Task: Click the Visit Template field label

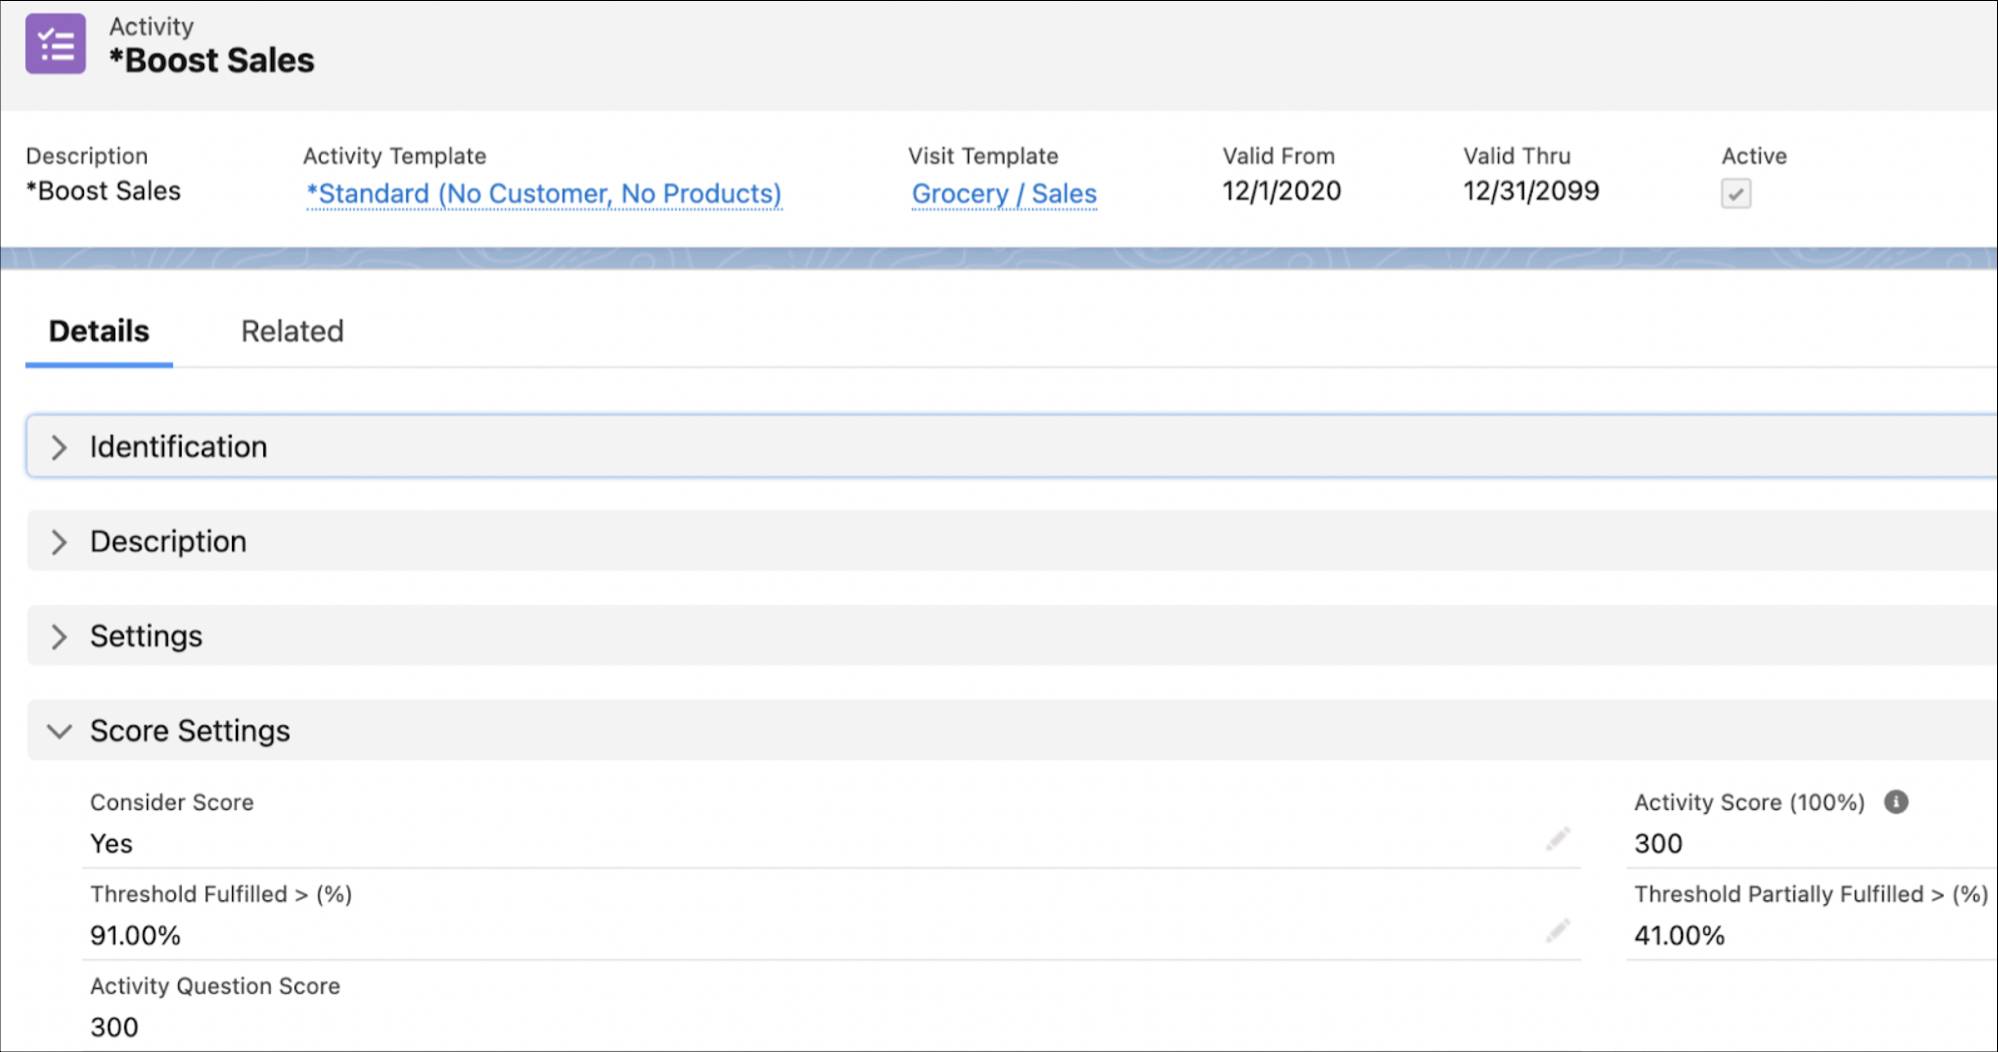Action: 983,156
